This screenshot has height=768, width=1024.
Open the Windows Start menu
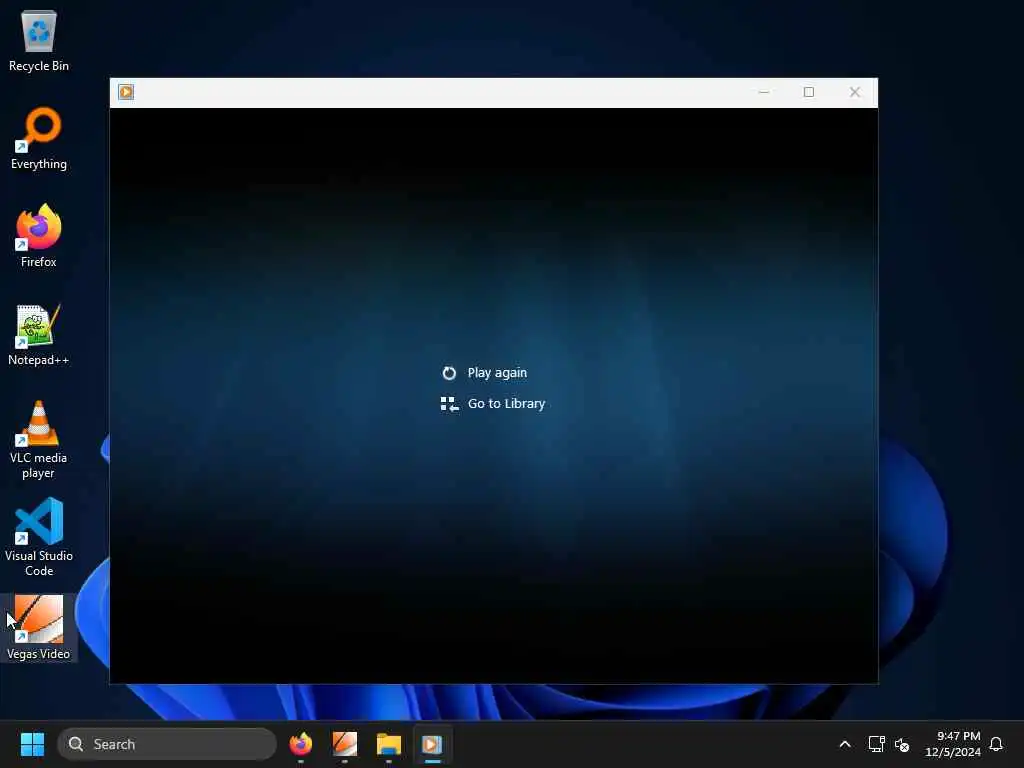coord(32,744)
